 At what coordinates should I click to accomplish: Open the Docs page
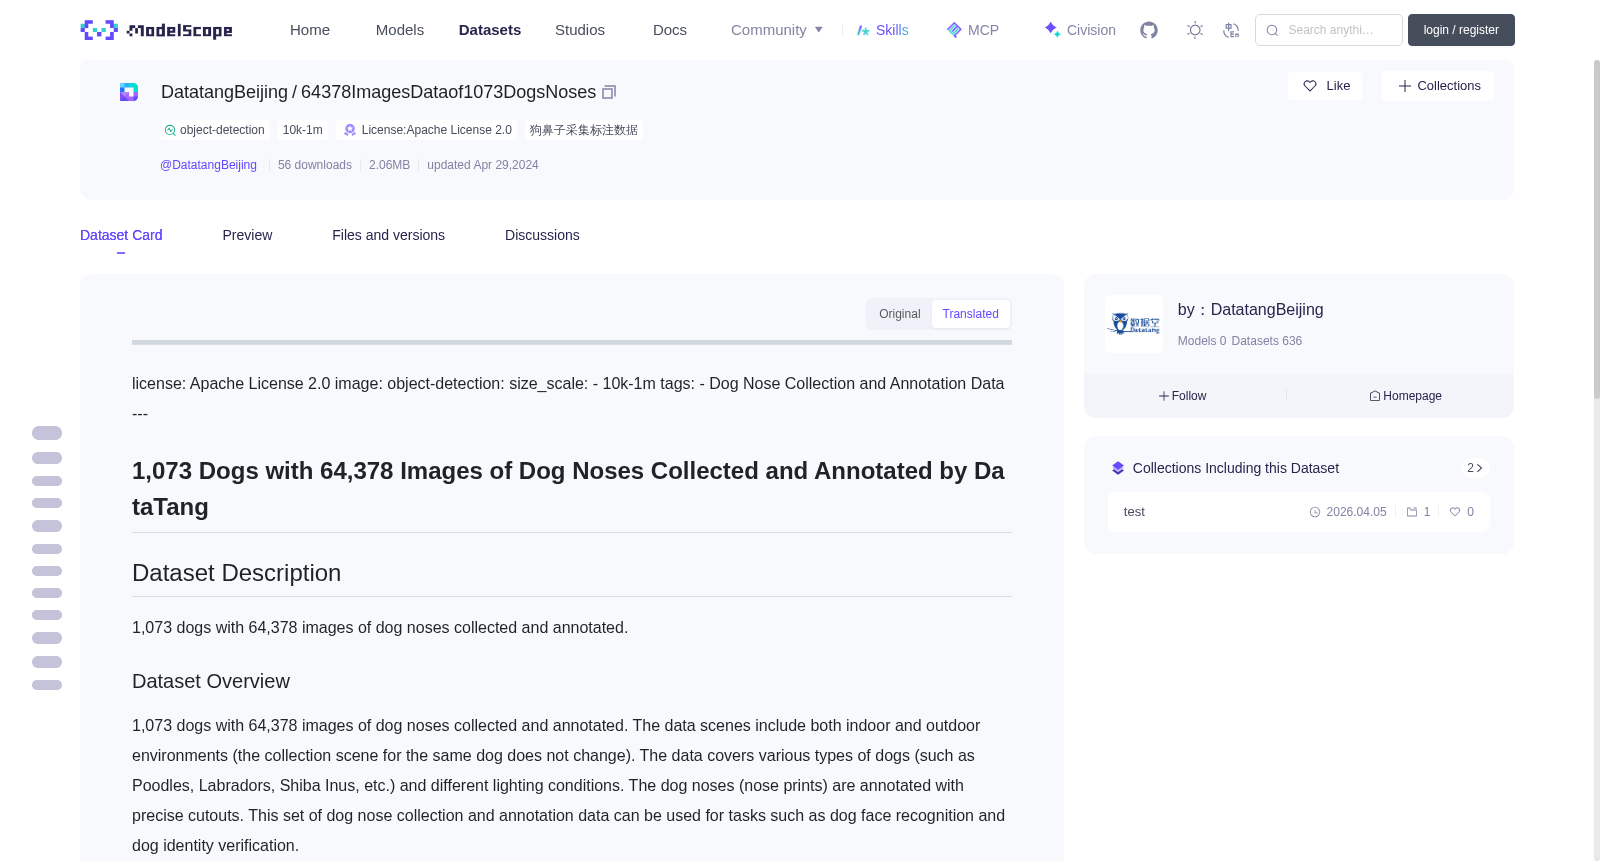pos(670,30)
